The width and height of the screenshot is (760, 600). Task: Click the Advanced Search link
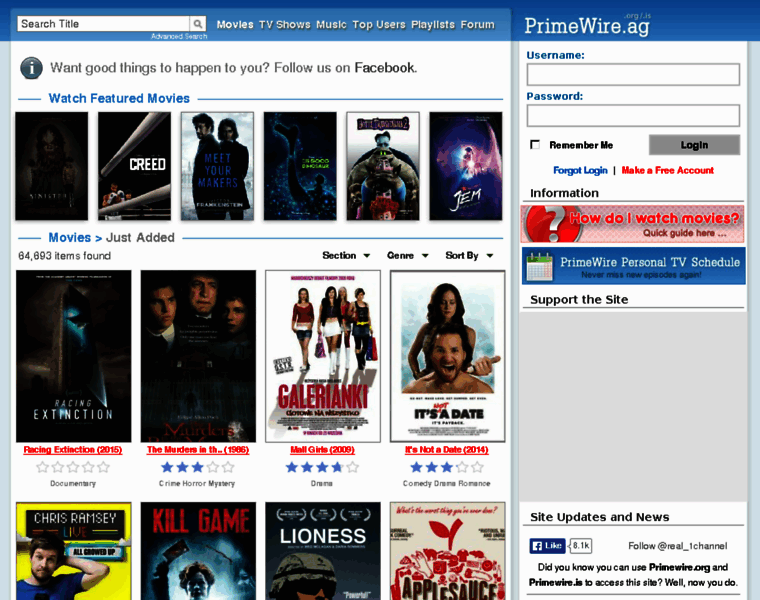click(179, 36)
